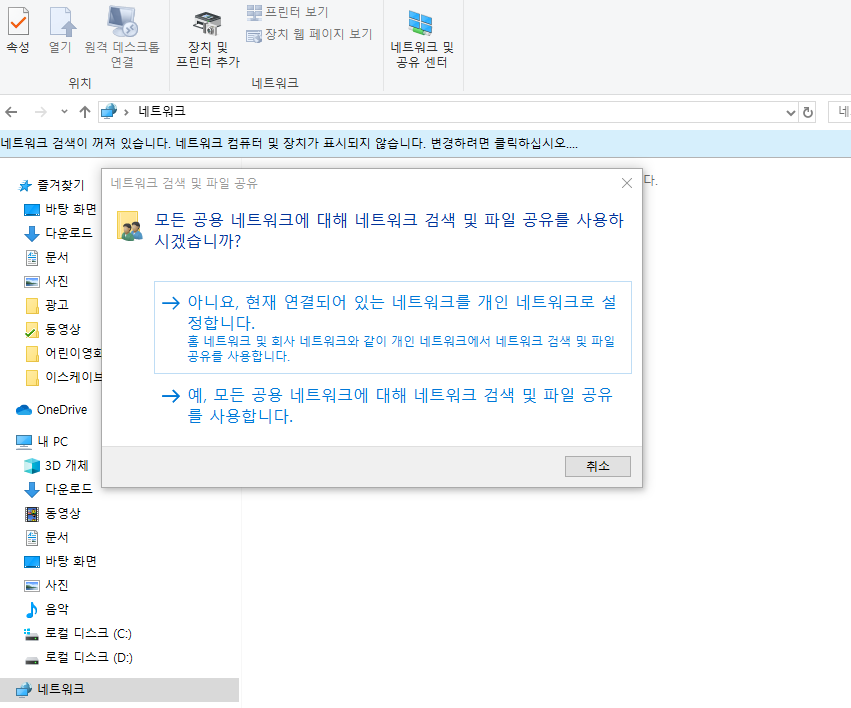Expand the address bar breadcrumb chevron
851x708 pixels.
(126, 112)
